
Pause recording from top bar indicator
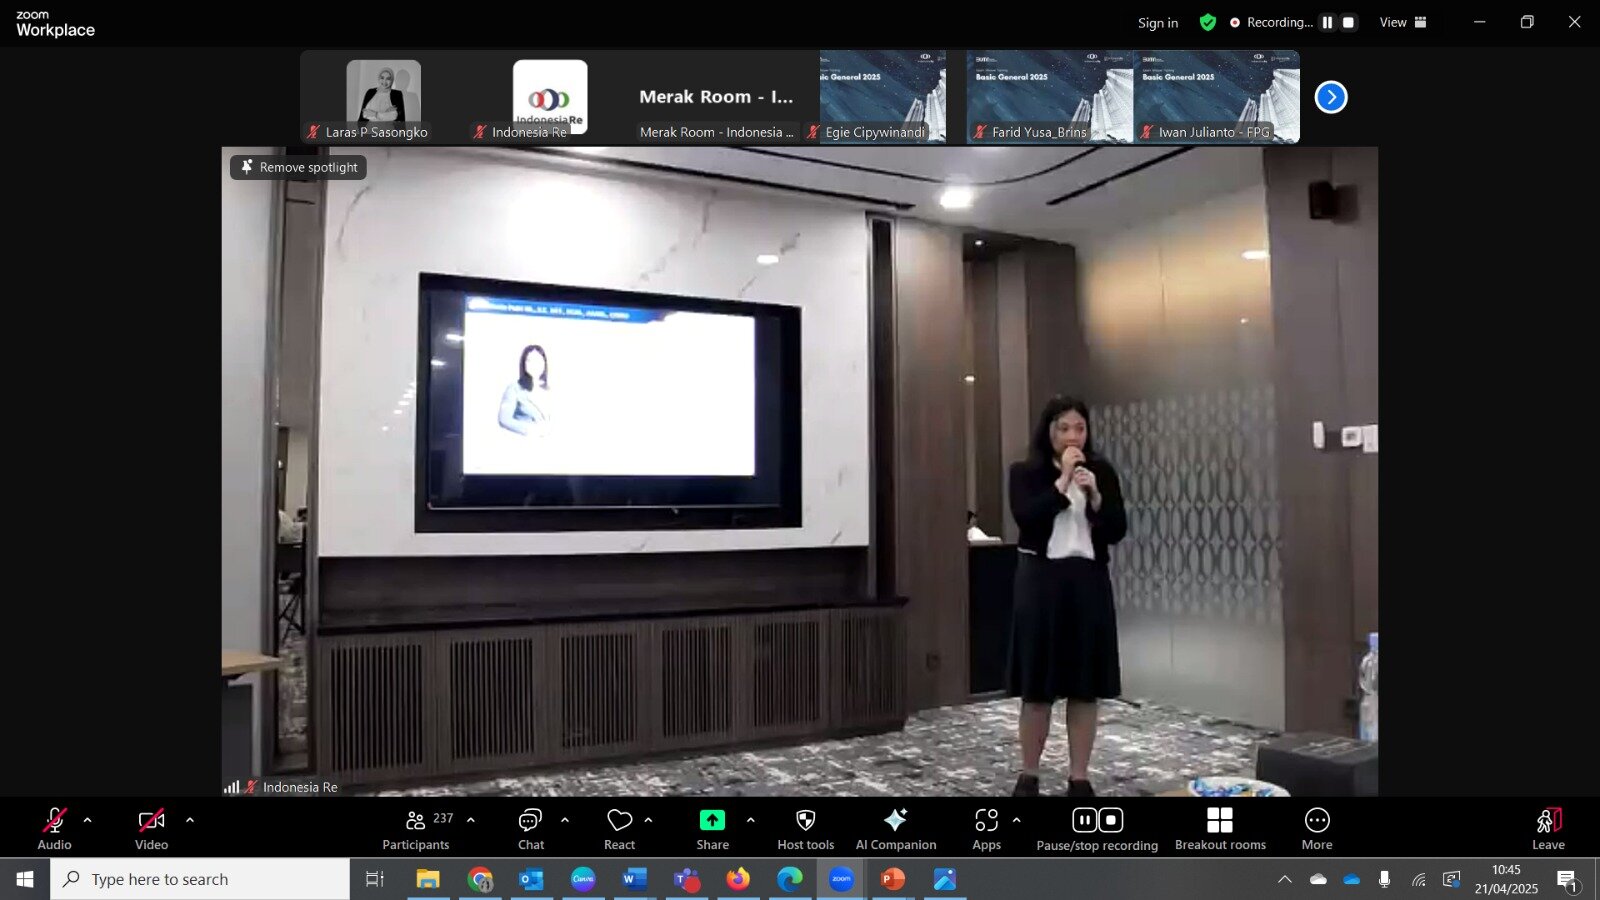pyautogui.click(x=1327, y=22)
